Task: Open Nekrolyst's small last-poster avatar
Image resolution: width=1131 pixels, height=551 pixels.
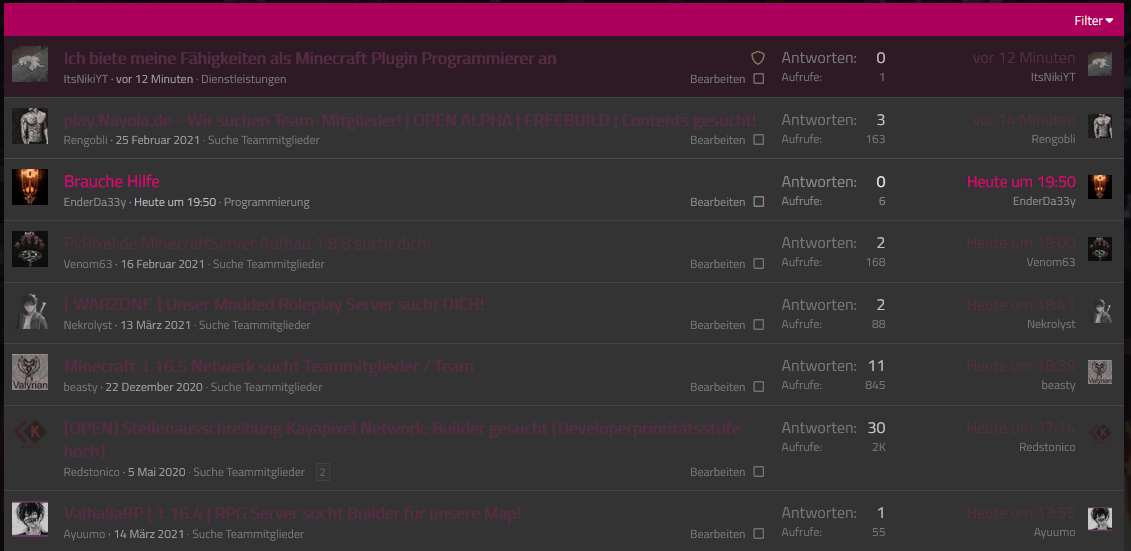Action: click(x=1100, y=311)
